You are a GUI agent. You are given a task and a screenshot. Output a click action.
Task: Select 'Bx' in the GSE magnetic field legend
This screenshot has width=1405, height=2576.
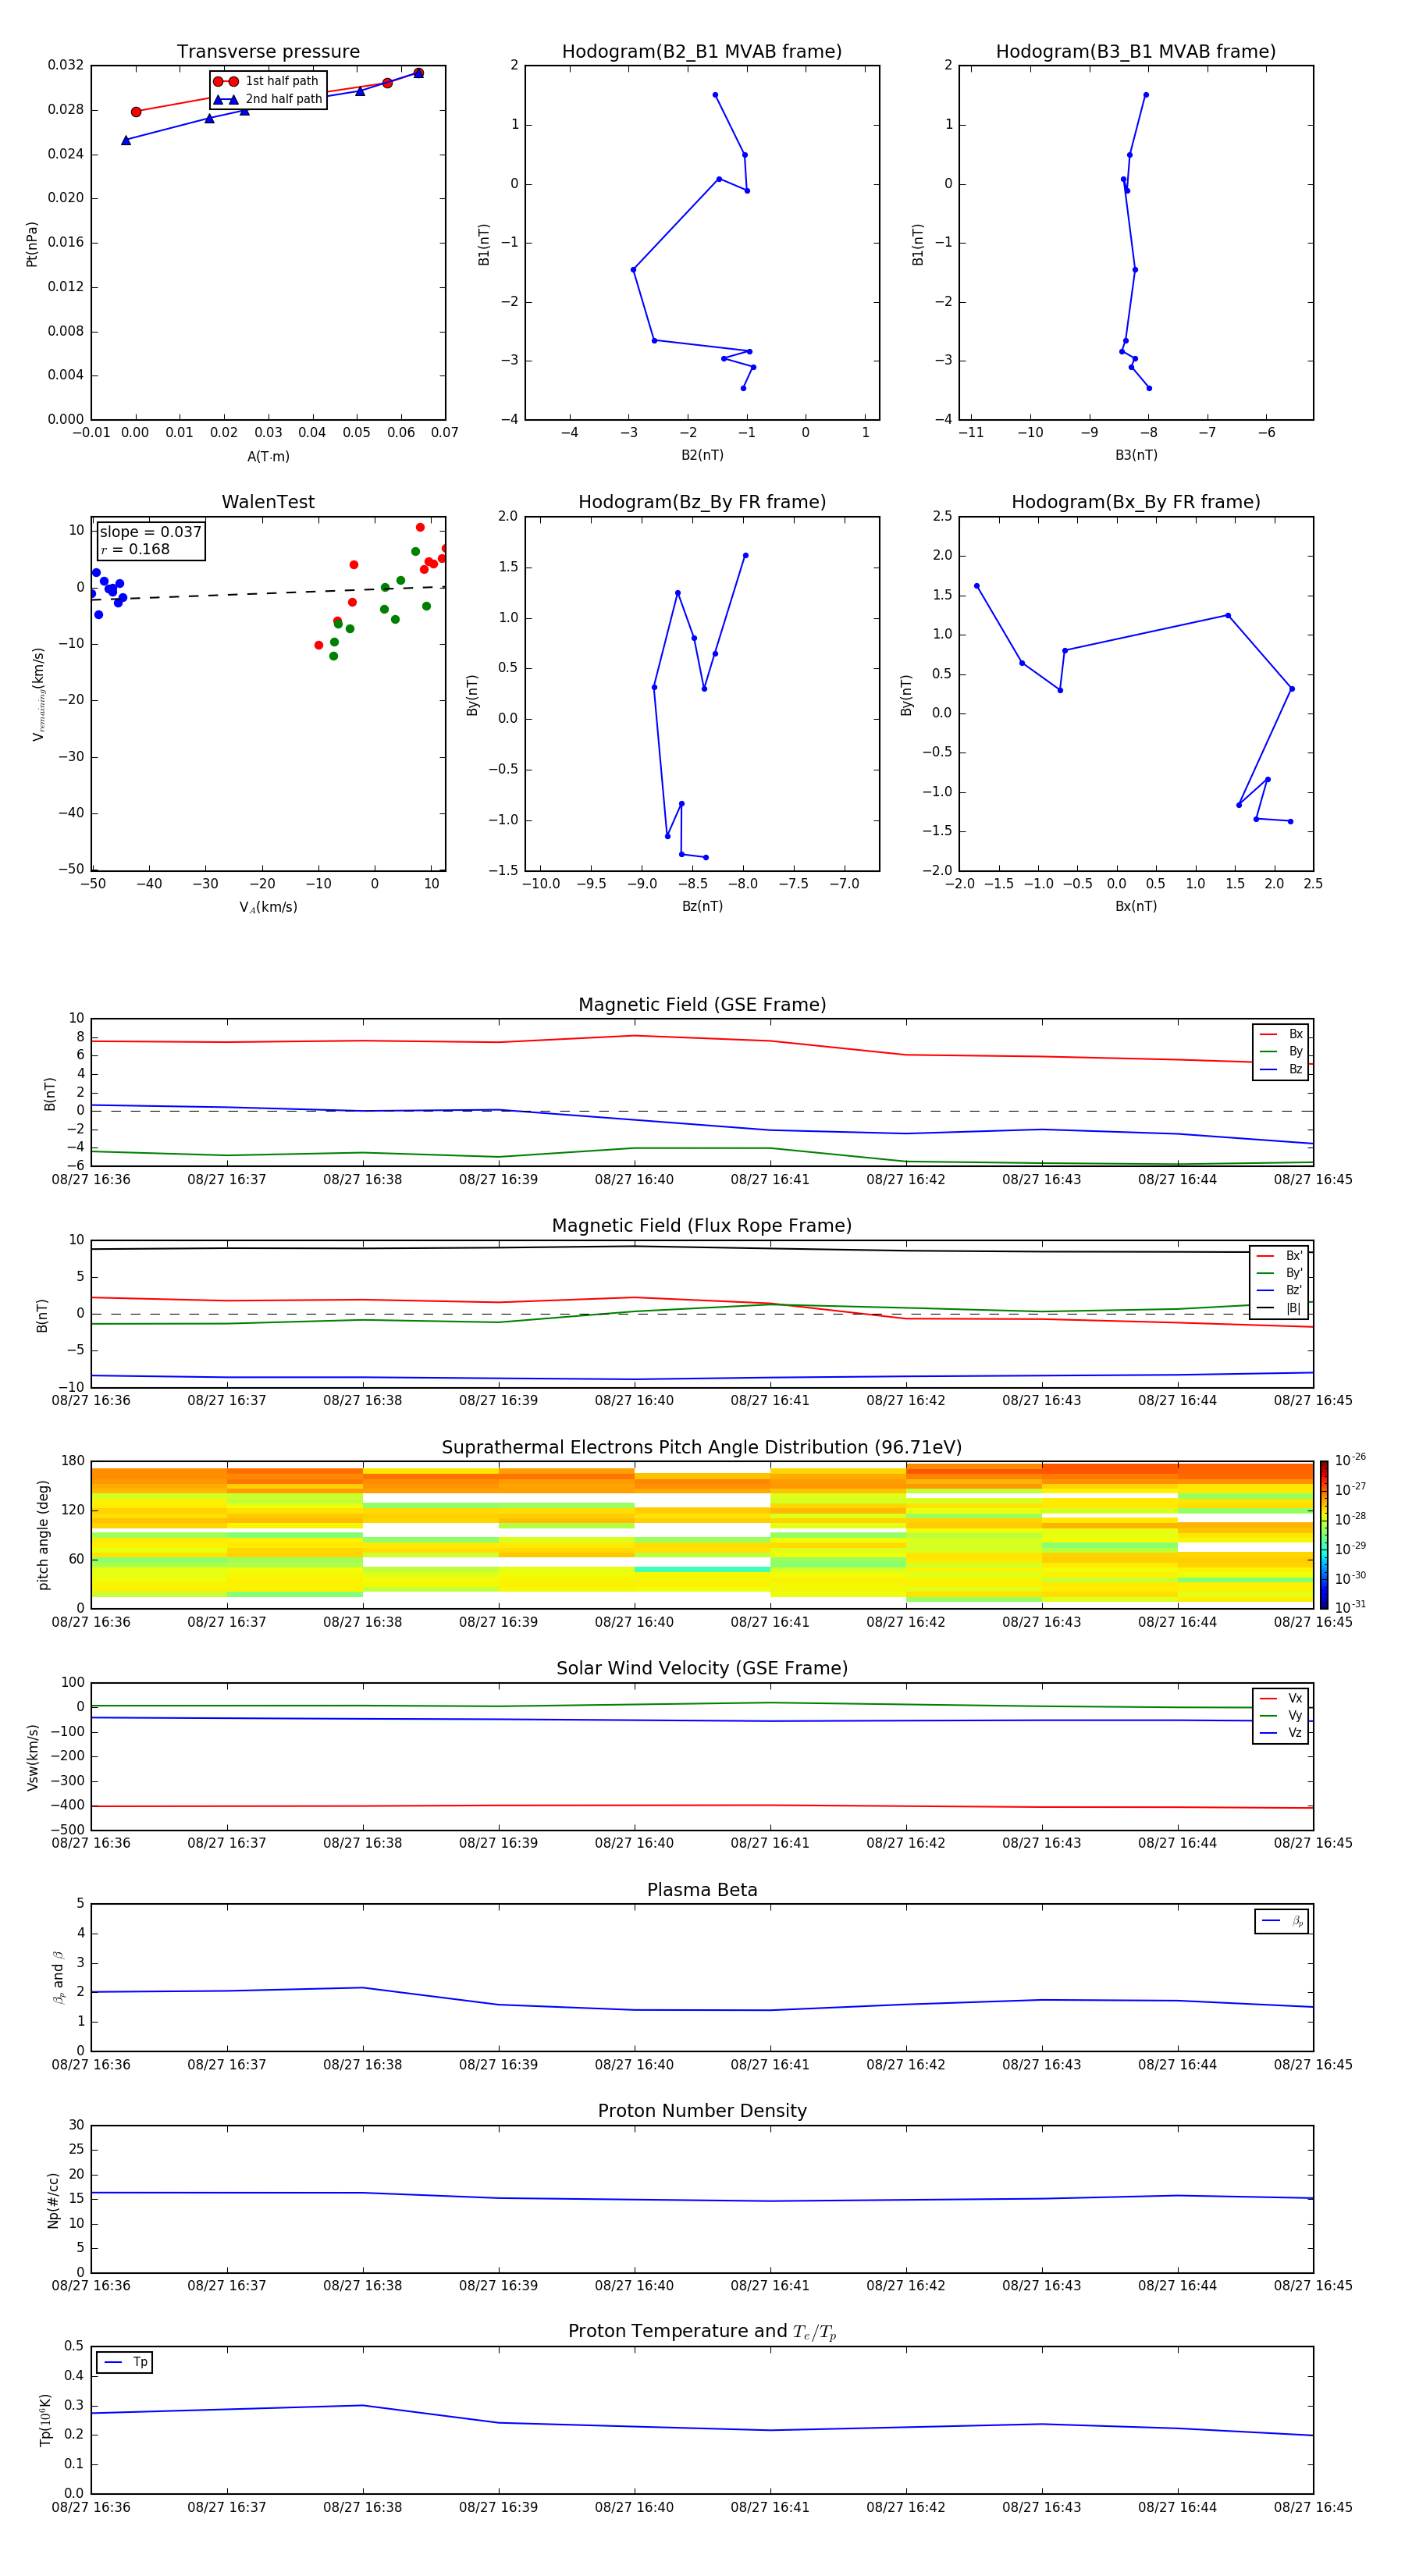1281,1034
